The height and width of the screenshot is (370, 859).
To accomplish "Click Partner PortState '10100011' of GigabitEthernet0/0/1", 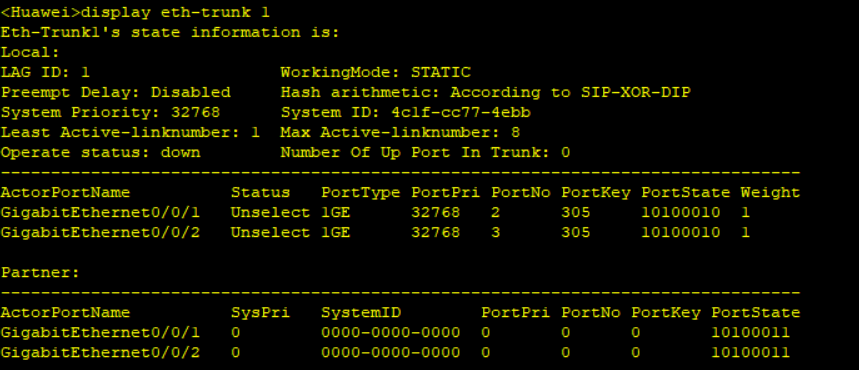I will [x=751, y=333].
